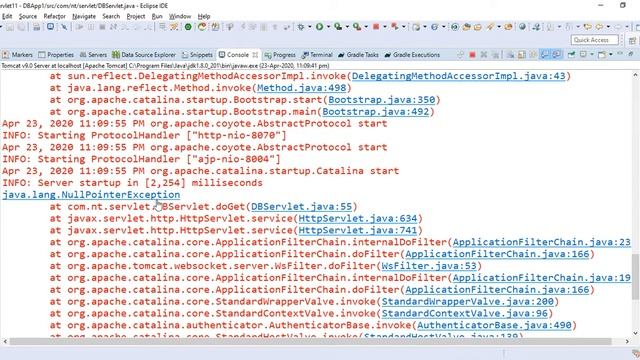Open the StandardWrapperValve.java:200 link
Image resolution: width=640 pixels, height=360 pixels.
coord(467,301)
